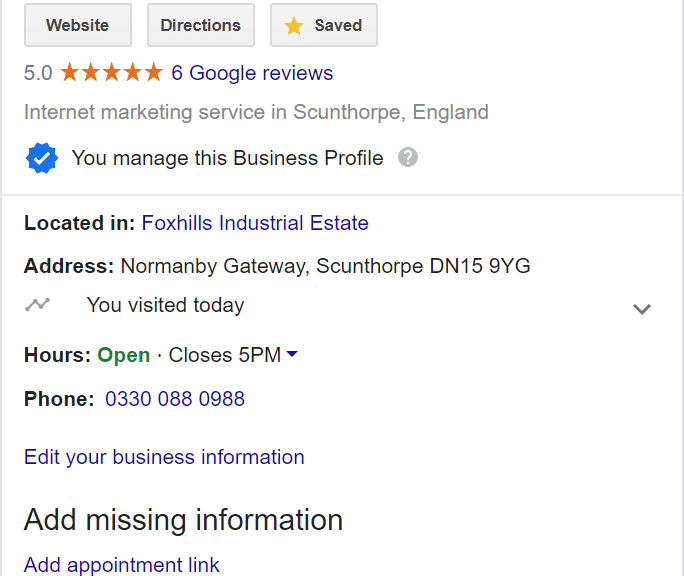The image size is (684, 576).
Task: Open the business Website button
Action: point(78,25)
